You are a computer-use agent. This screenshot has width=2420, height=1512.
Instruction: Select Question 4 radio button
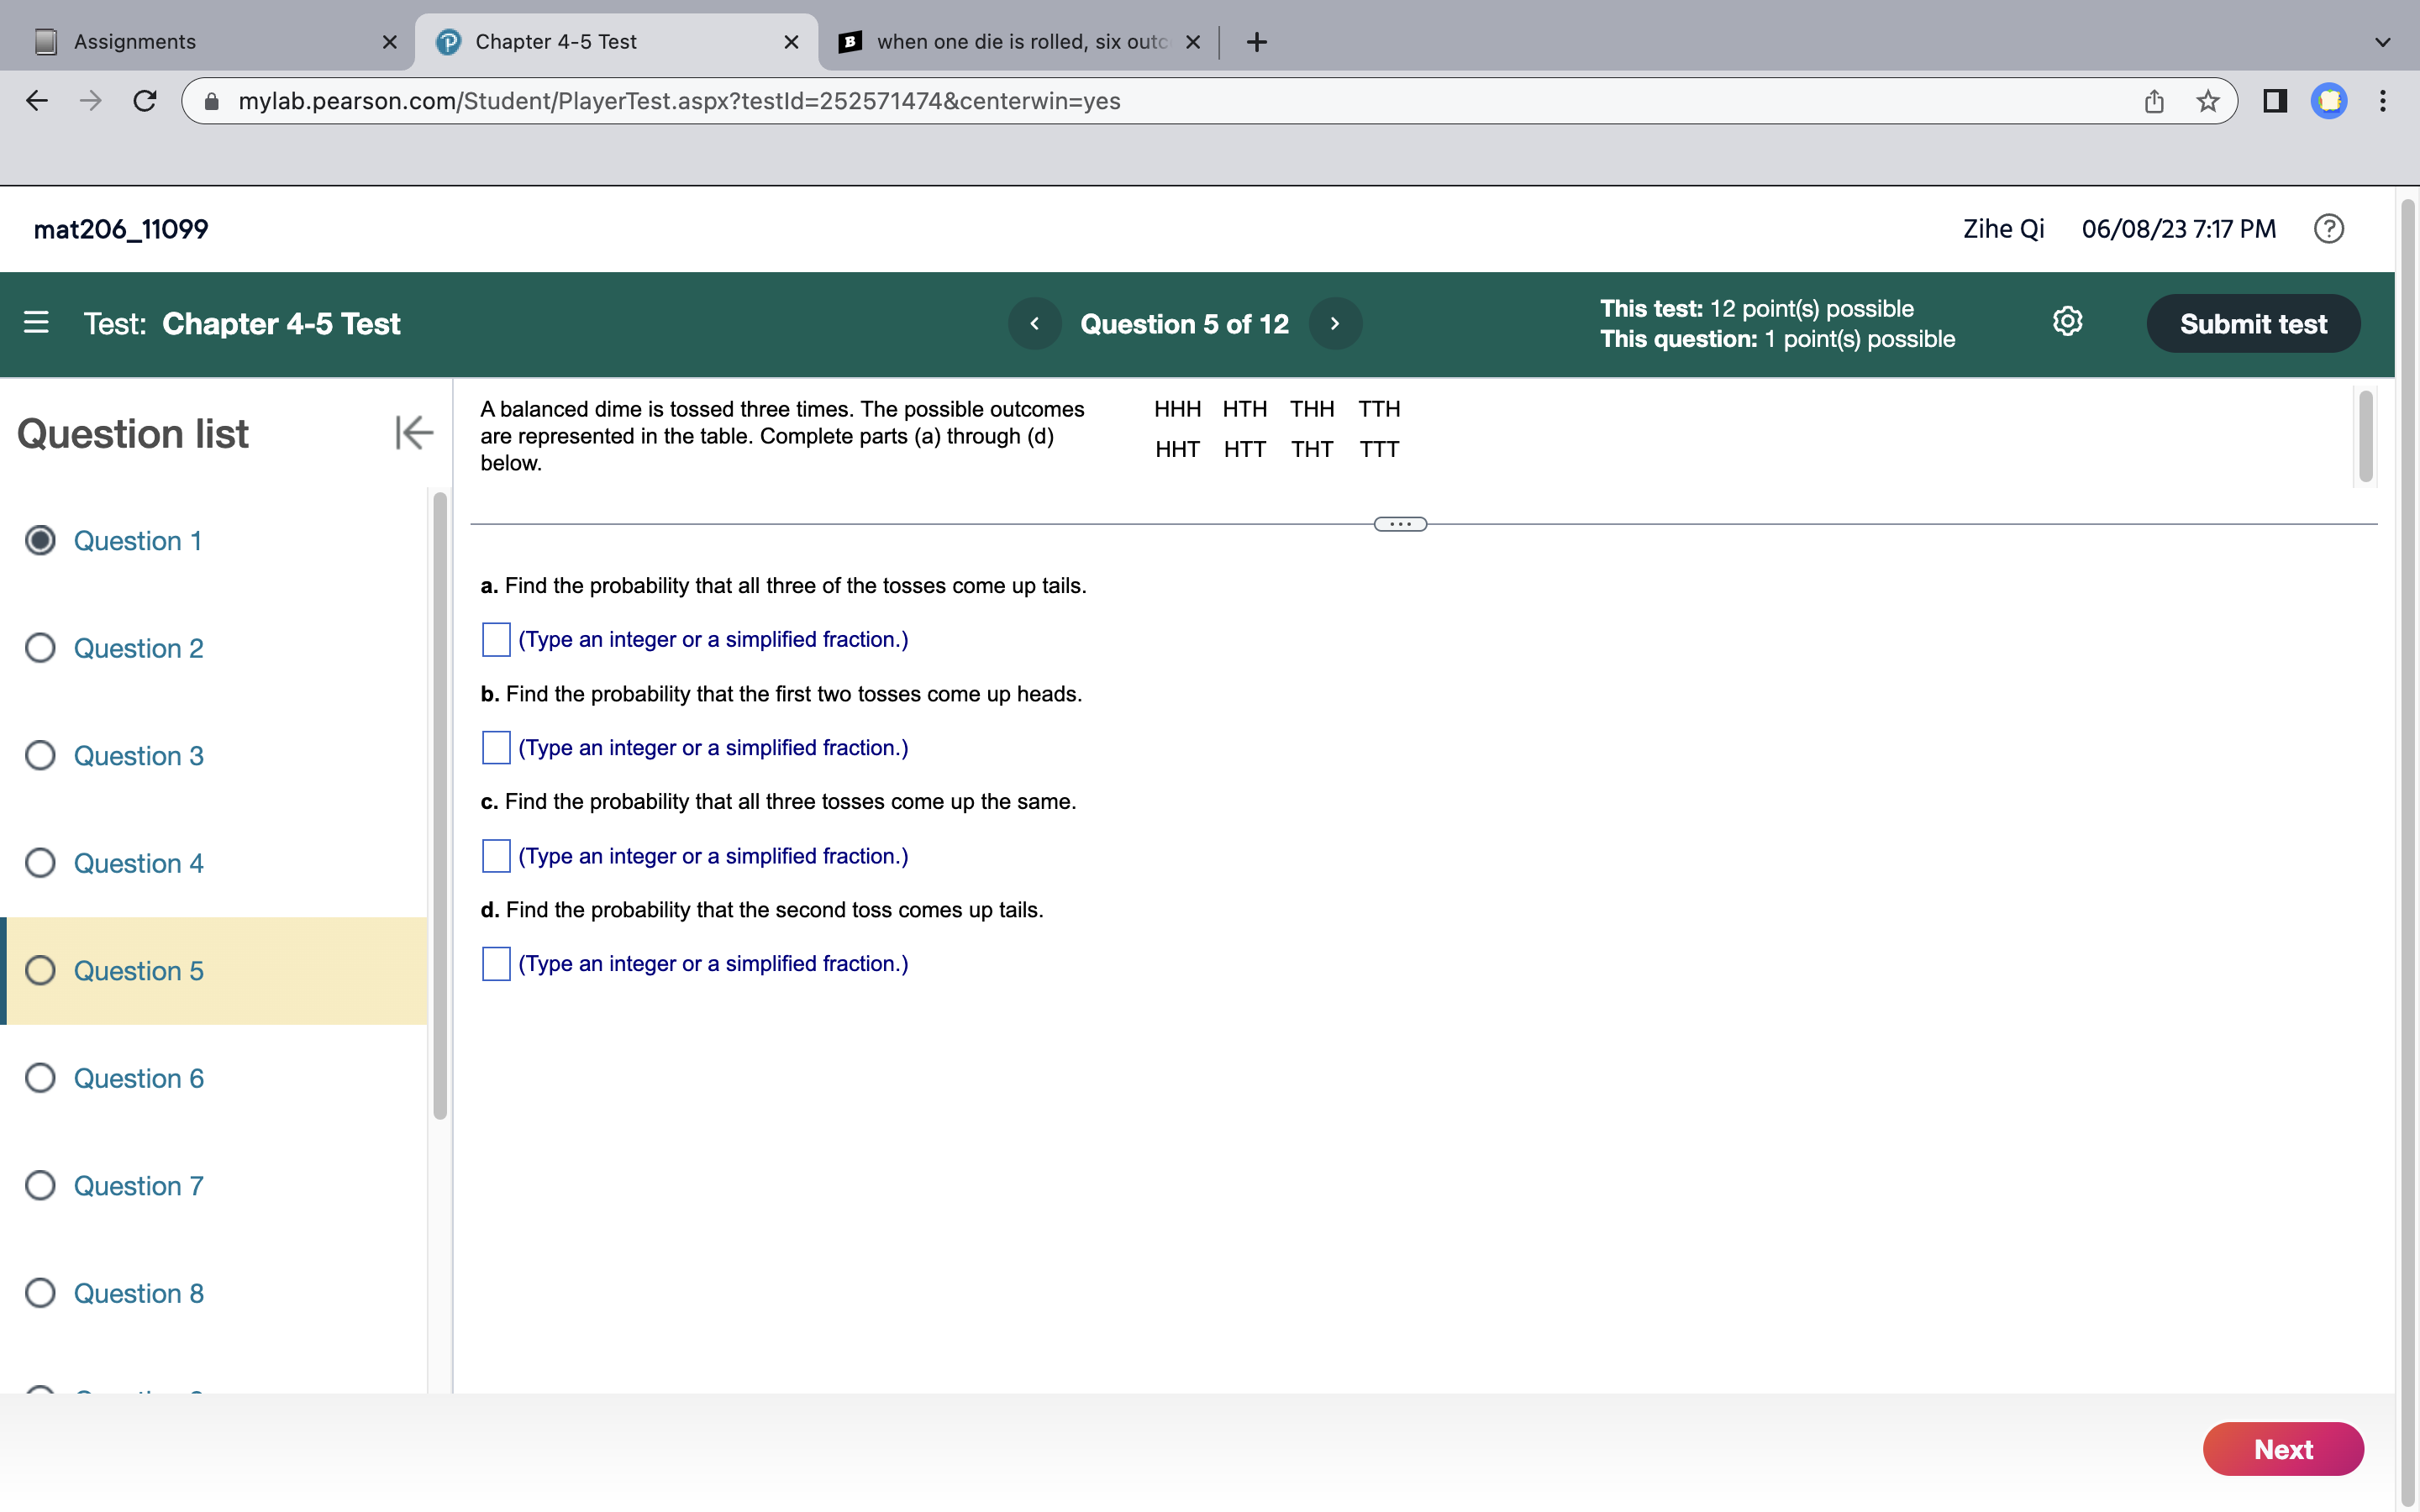(40, 863)
